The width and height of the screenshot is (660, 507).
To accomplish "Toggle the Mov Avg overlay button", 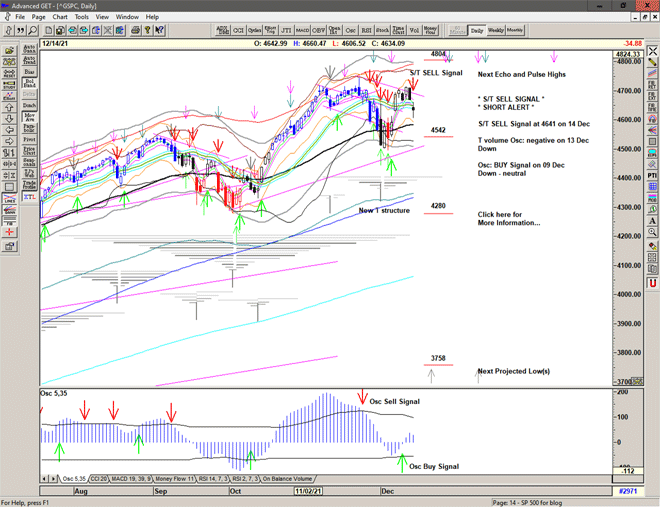I will click(x=28, y=118).
